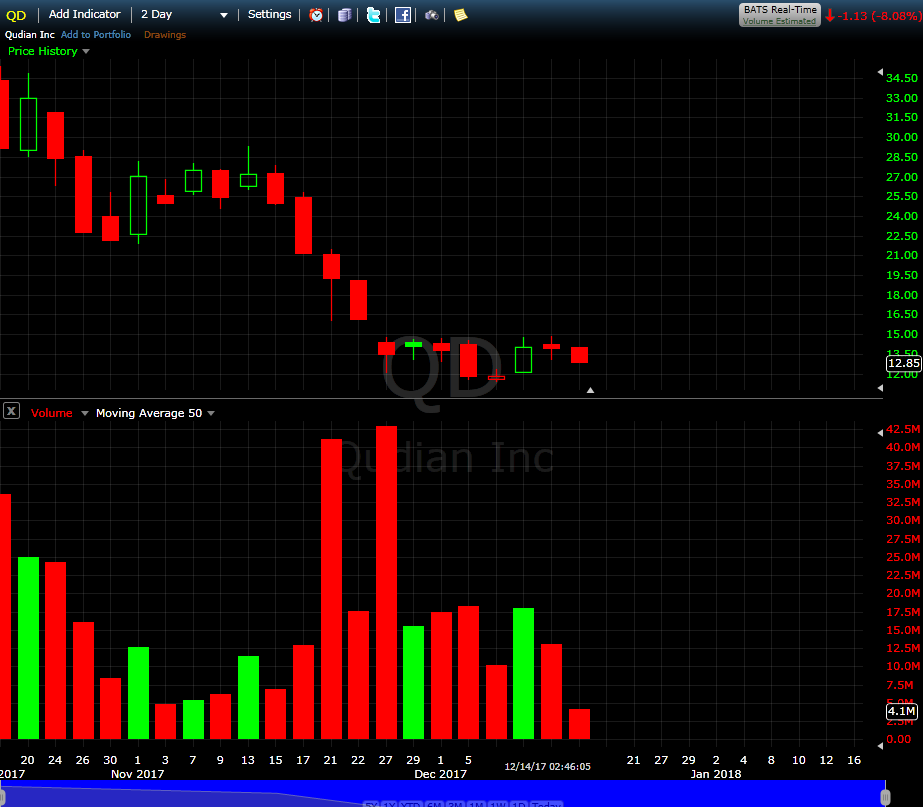923x807 pixels.
Task: Click the alarm clock alert icon
Action: pos(316,15)
